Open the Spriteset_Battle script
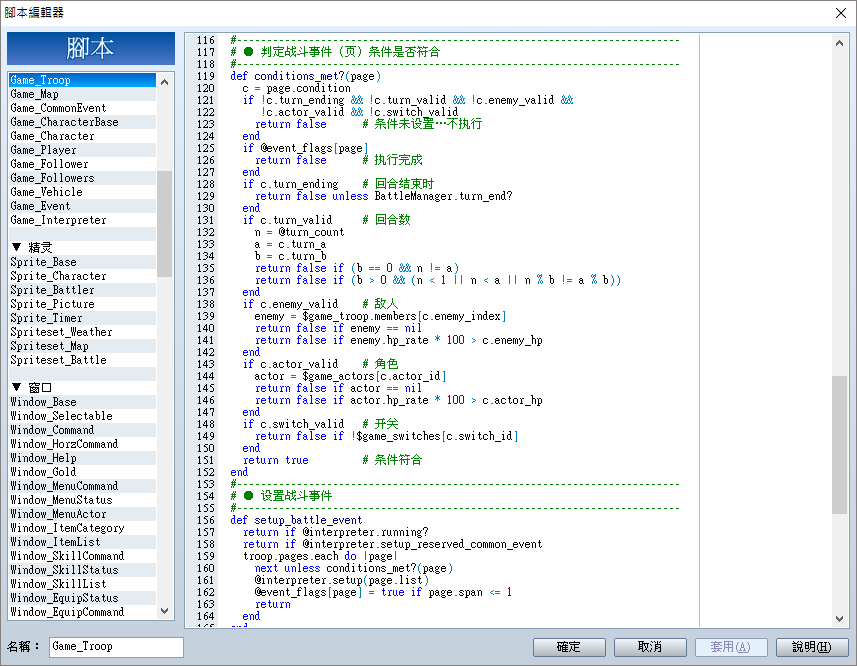Image resolution: width=857 pixels, height=666 pixels. tap(82, 361)
